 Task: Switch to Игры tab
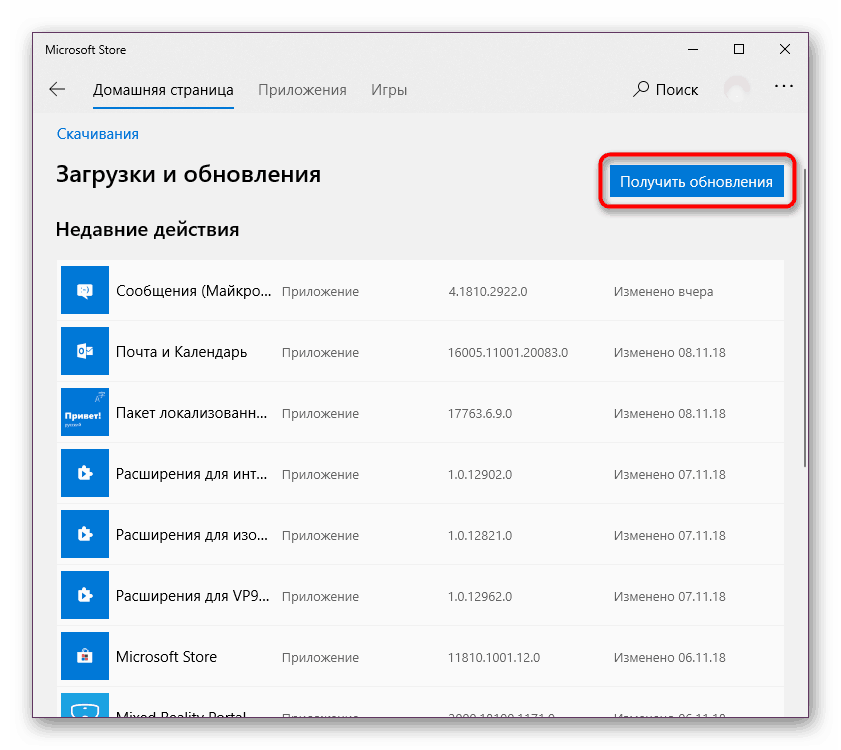(389, 90)
